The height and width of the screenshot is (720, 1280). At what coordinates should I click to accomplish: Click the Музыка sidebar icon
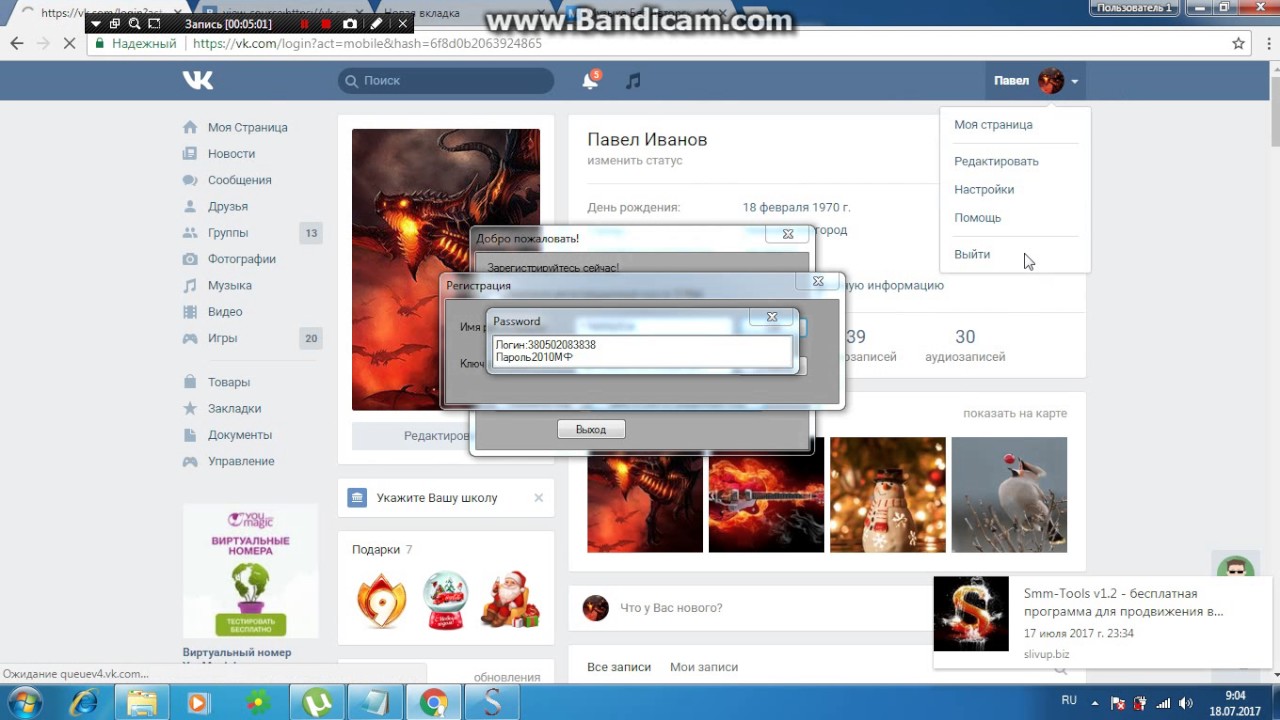pyautogui.click(x=190, y=285)
